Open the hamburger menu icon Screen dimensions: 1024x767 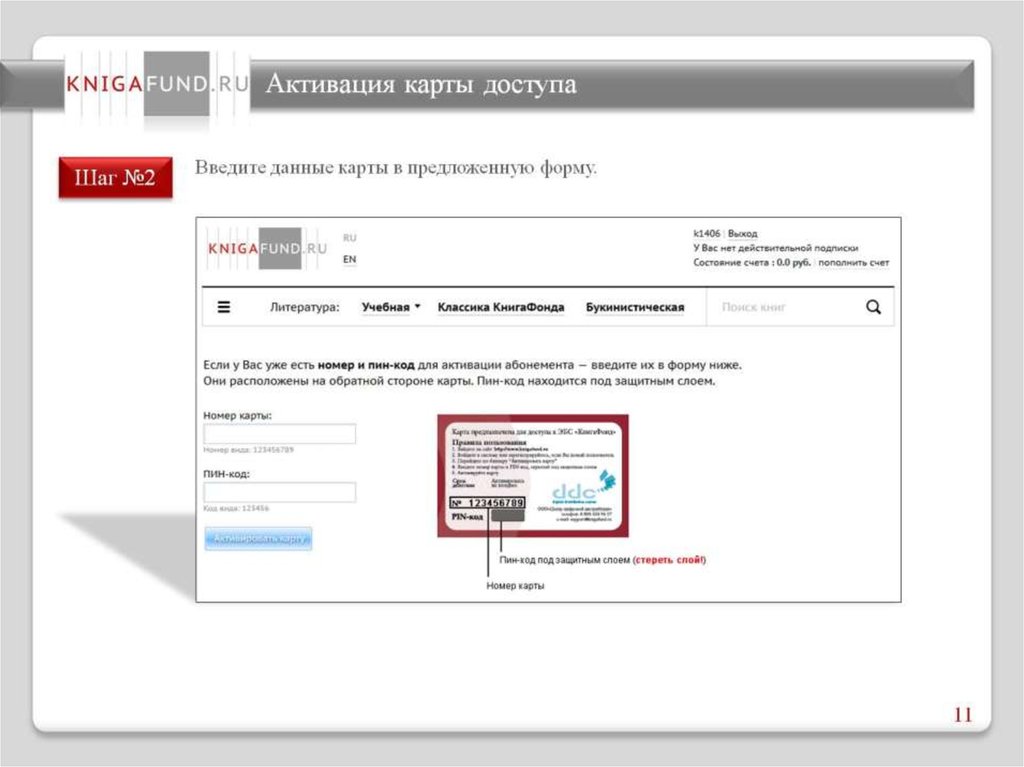(x=224, y=307)
